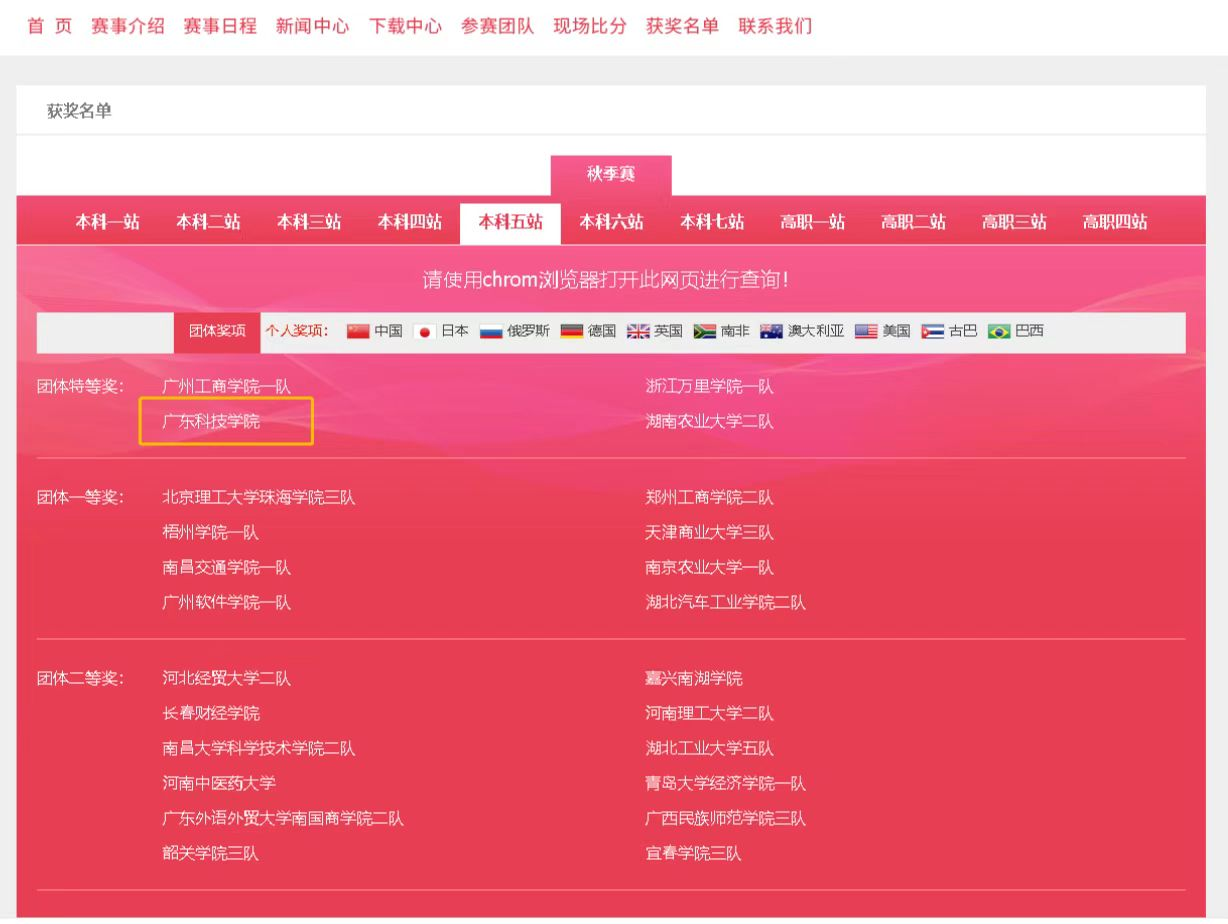This screenshot has height=924, width=1228.
Task: Click the 澳大利亚 country label
Action: click(x=816, y=332)
